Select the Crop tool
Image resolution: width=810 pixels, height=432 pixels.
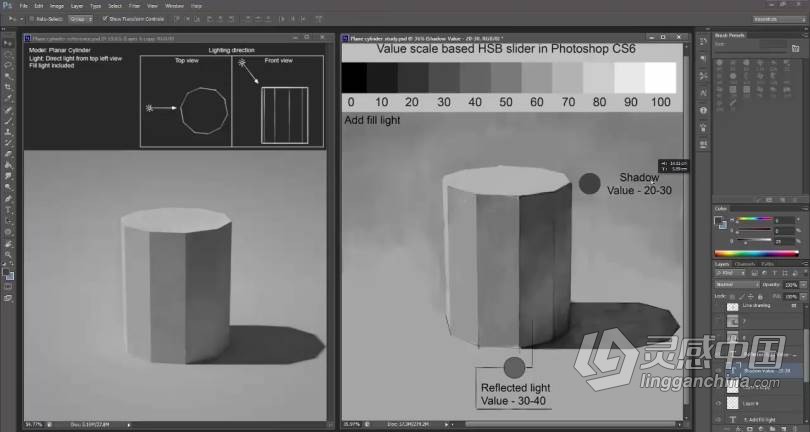[8, 87]
